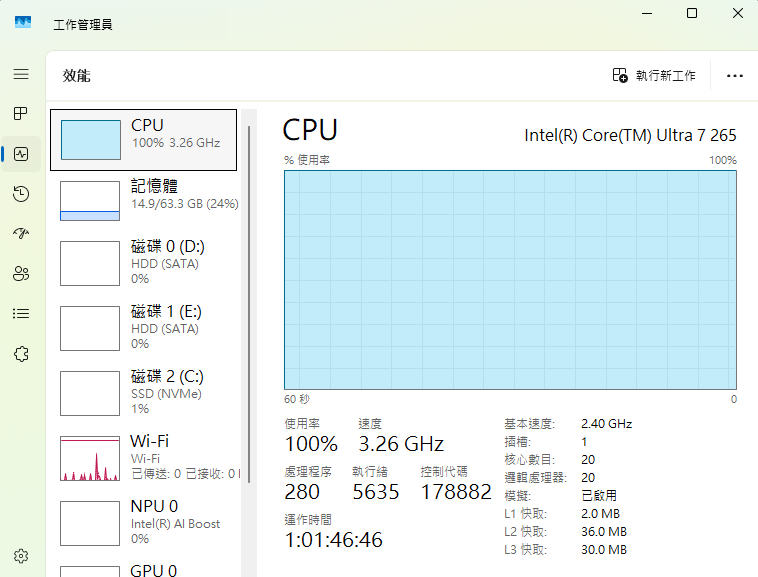Screen dimensions: 758x577
Task: Select CPU in the resource list
Action: pyautogui.click(x=144, y=140)
